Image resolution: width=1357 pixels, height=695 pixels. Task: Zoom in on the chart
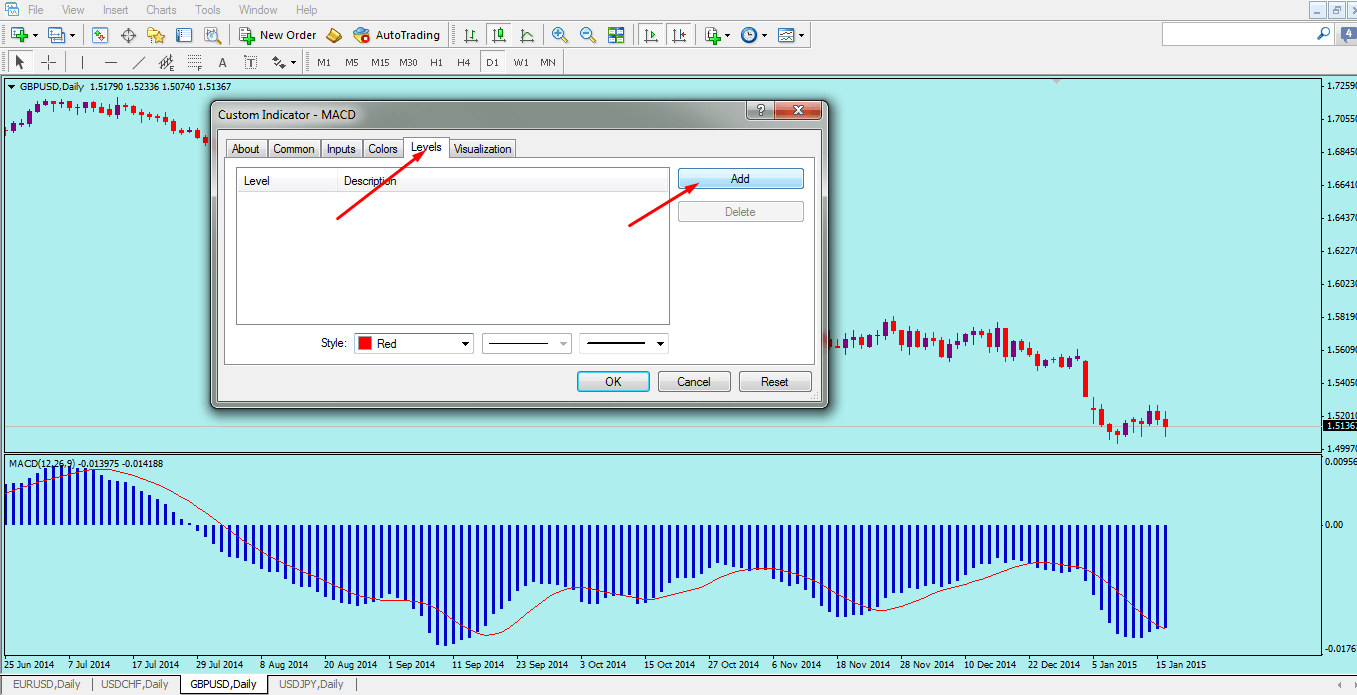(560, 35)
